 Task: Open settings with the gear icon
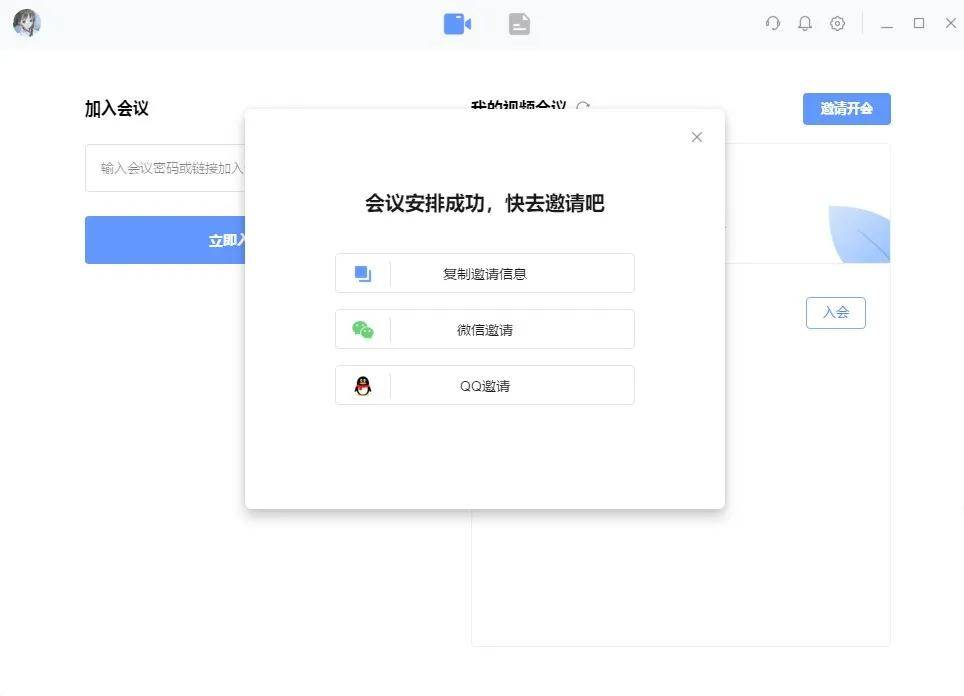pyautogui.click(x=837, y=23)
